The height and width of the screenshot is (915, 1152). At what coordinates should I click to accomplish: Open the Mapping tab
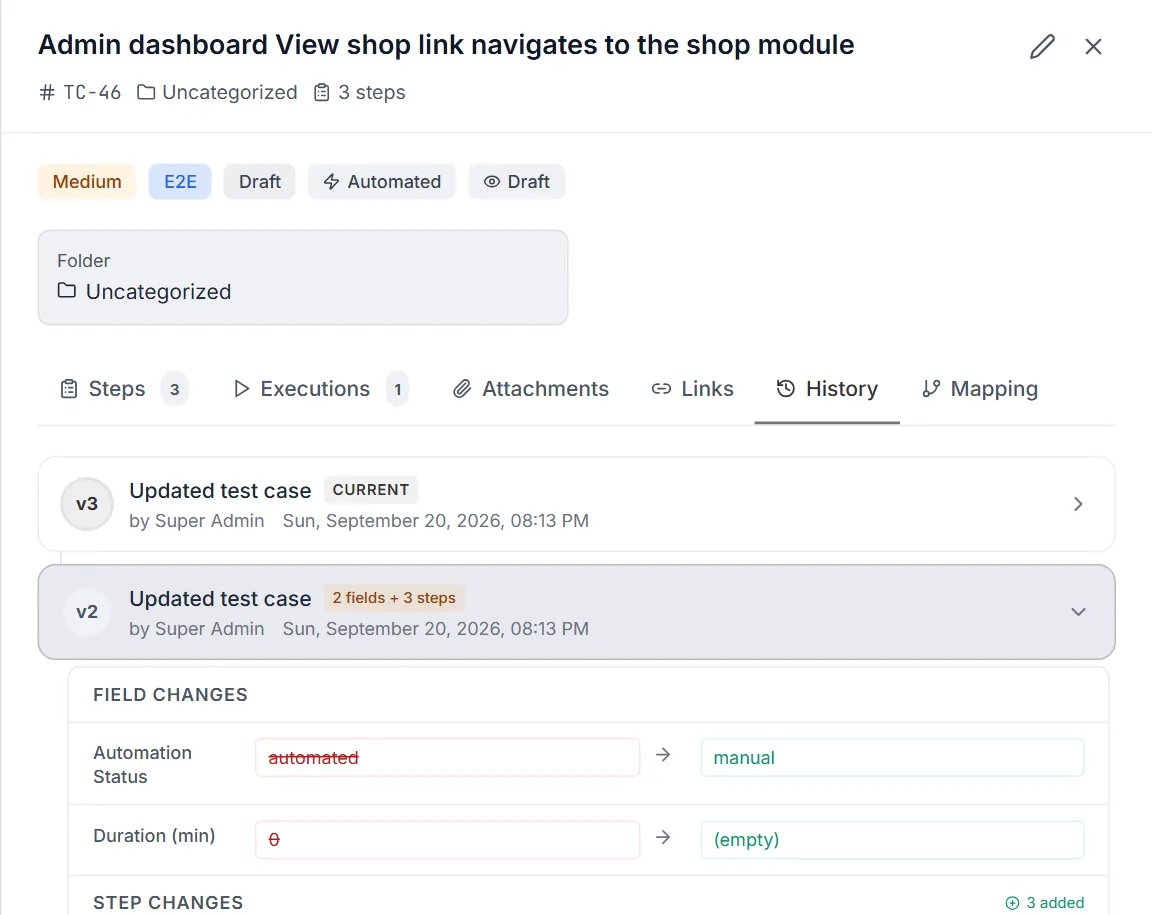click(980, 389)
